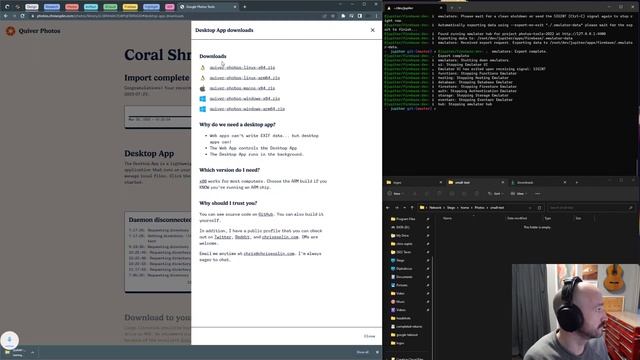640x360 pixels.
Task: Click the browser back arrow
Action: 6,16
